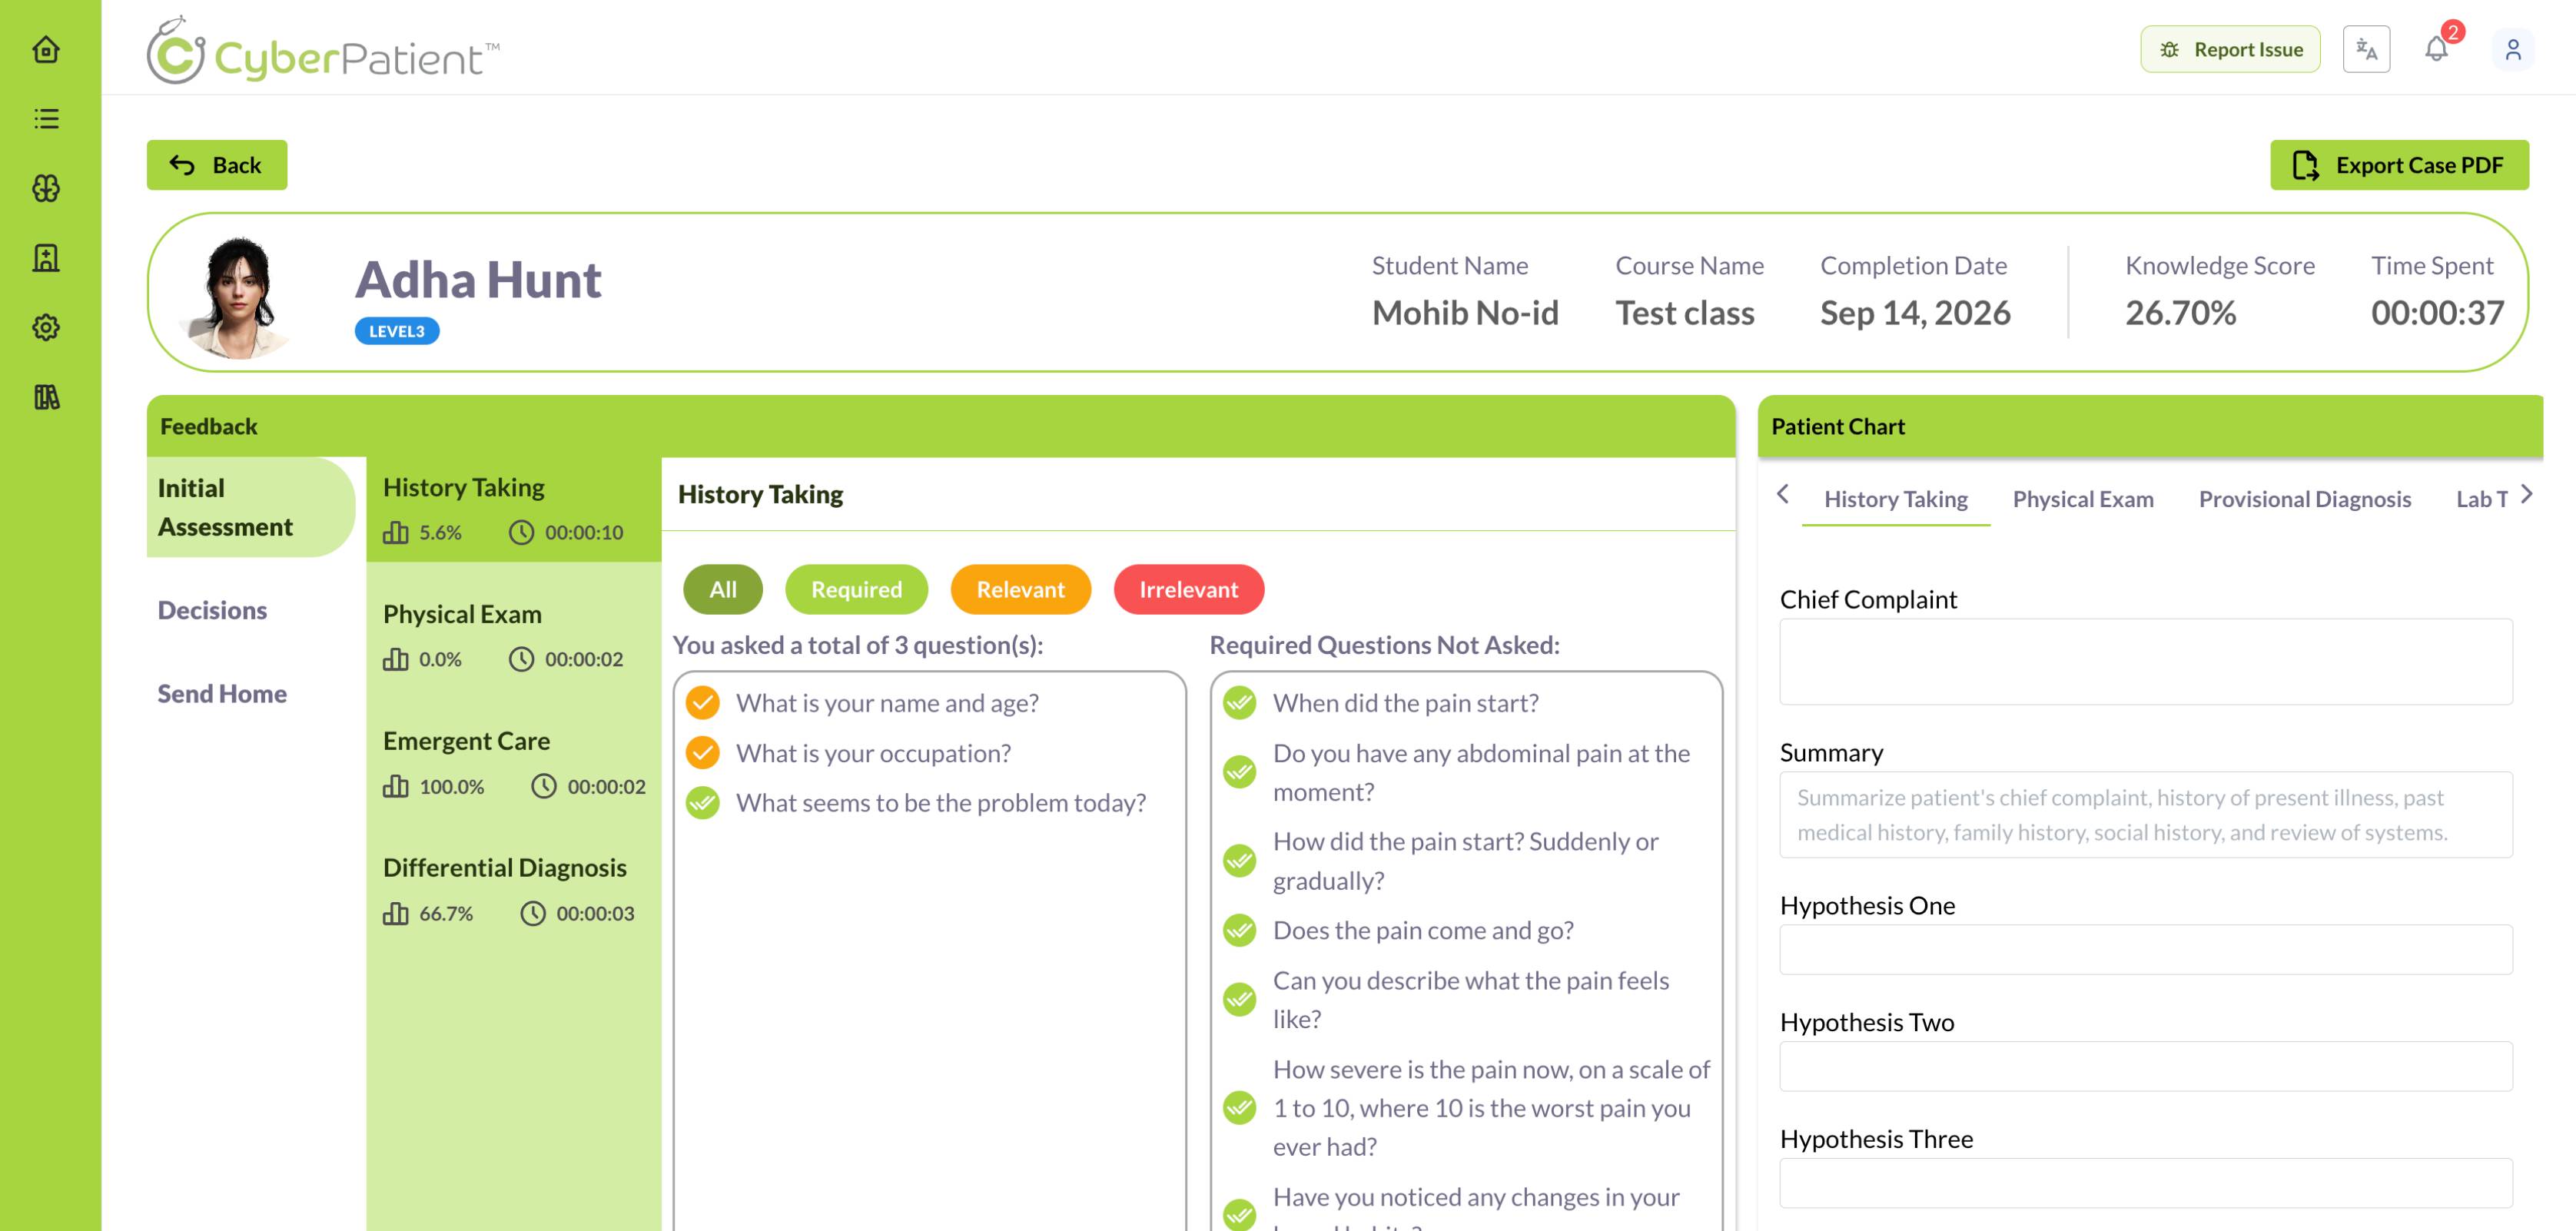
Task: Click 'When did the pain start?' question
Action: tap(1405, 703)
